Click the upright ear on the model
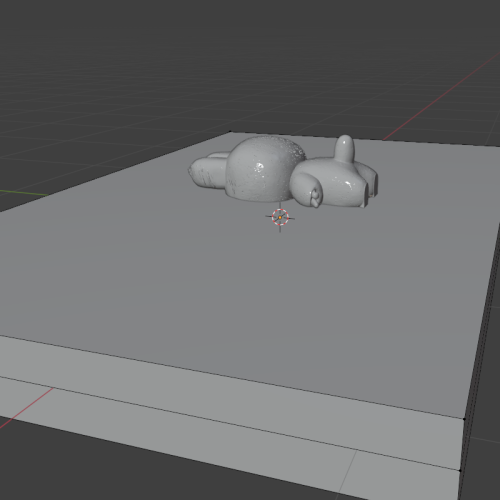The width and height of the screenshot is (500, 500). point(345,148)
